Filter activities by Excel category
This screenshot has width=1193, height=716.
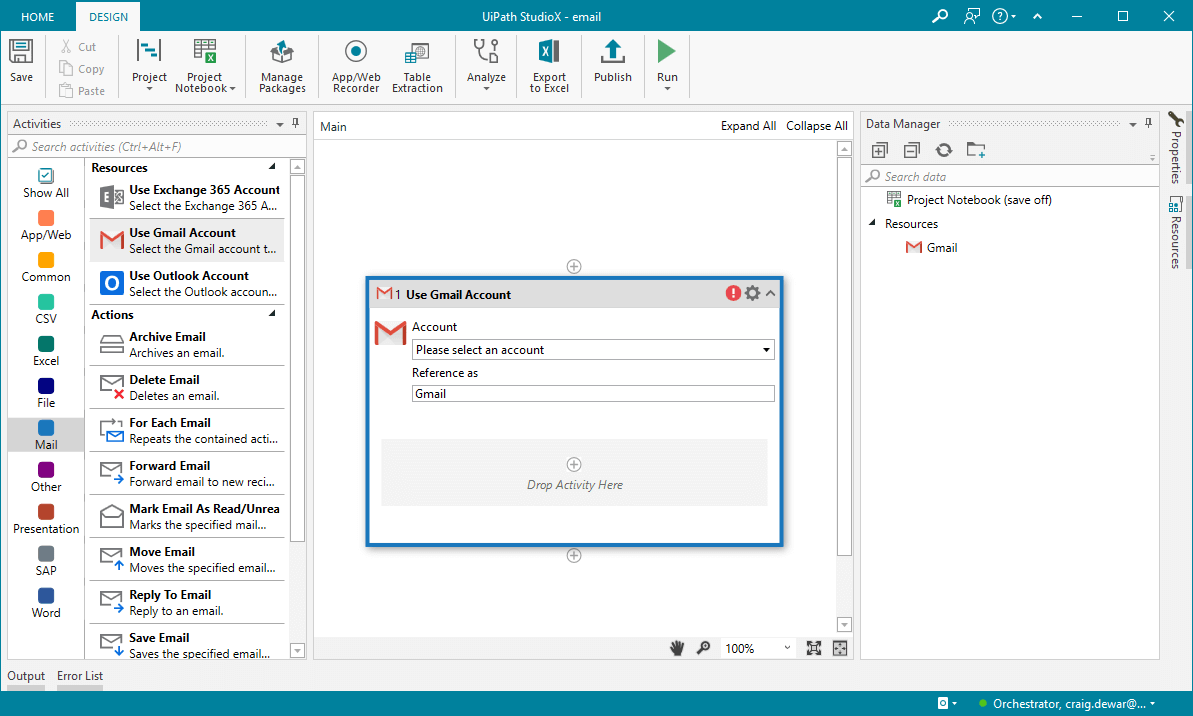46,352
